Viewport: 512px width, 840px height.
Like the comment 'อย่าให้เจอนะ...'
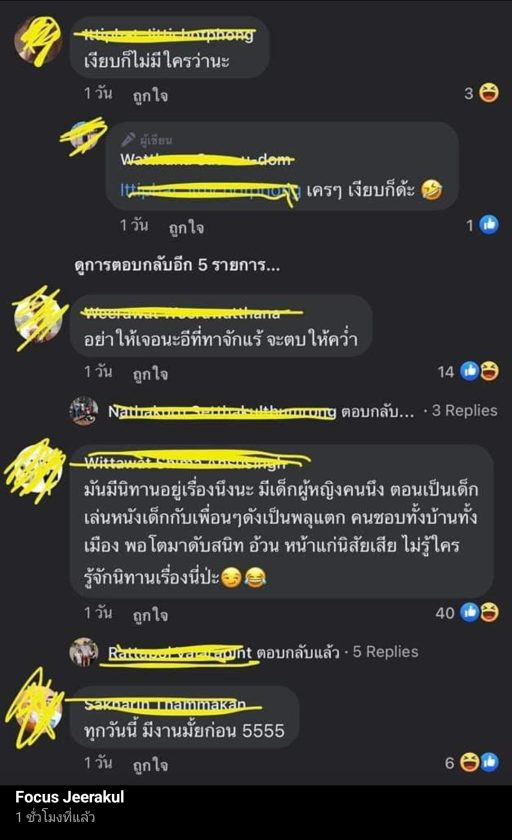150,373
